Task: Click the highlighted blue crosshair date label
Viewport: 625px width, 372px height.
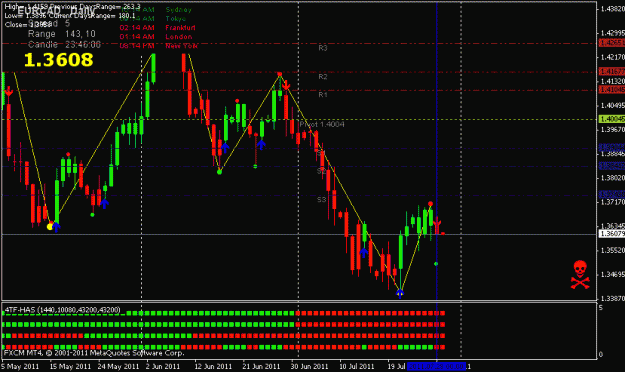Action: (x=436, y=366)
